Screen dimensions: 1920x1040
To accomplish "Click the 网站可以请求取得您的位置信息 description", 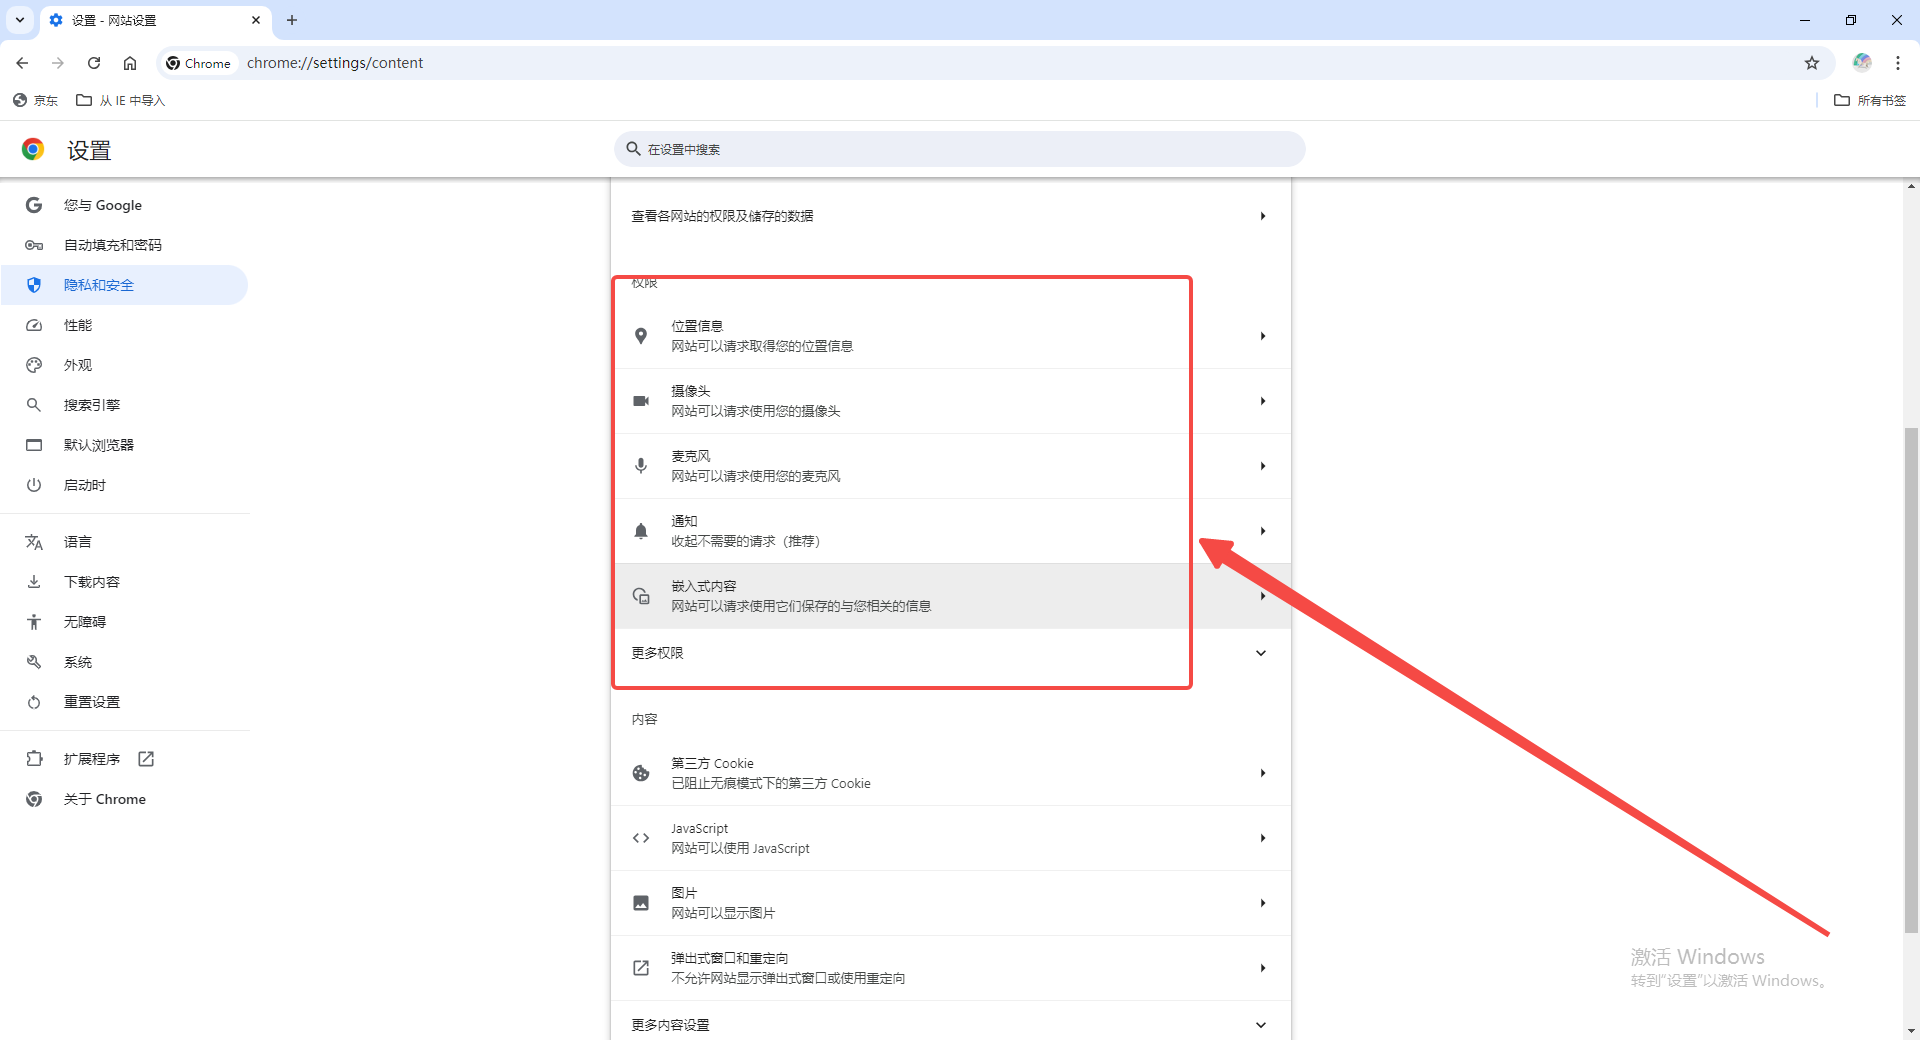I will point(762,346).
